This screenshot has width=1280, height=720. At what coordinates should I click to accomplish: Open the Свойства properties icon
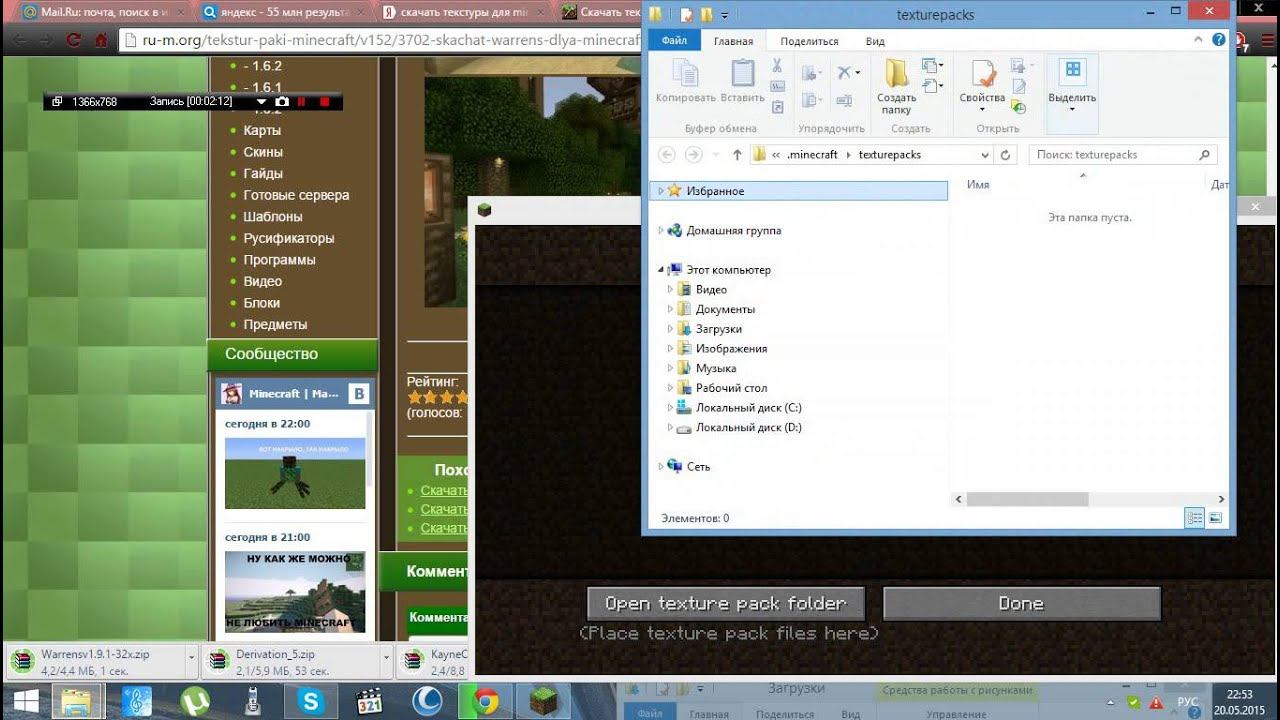(982, 74)
